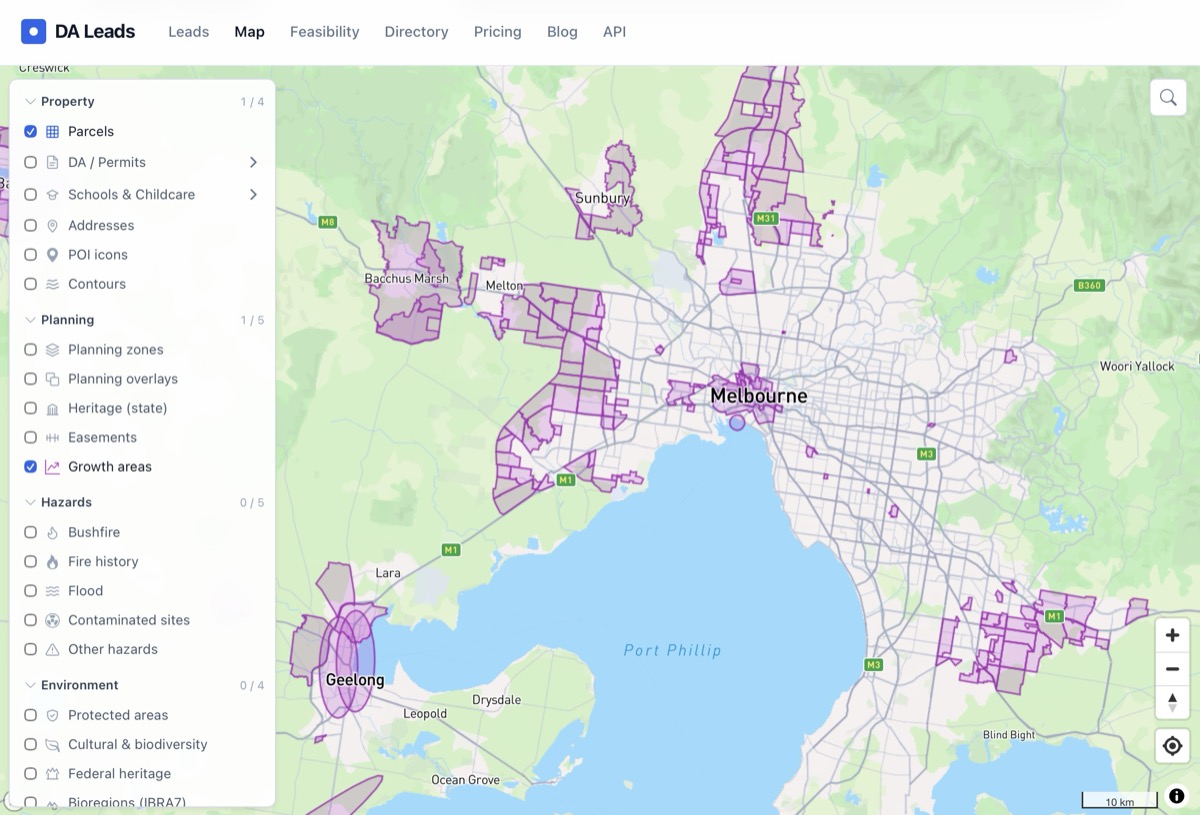
Task: Click the Geelong label on map
Action: 355,680
